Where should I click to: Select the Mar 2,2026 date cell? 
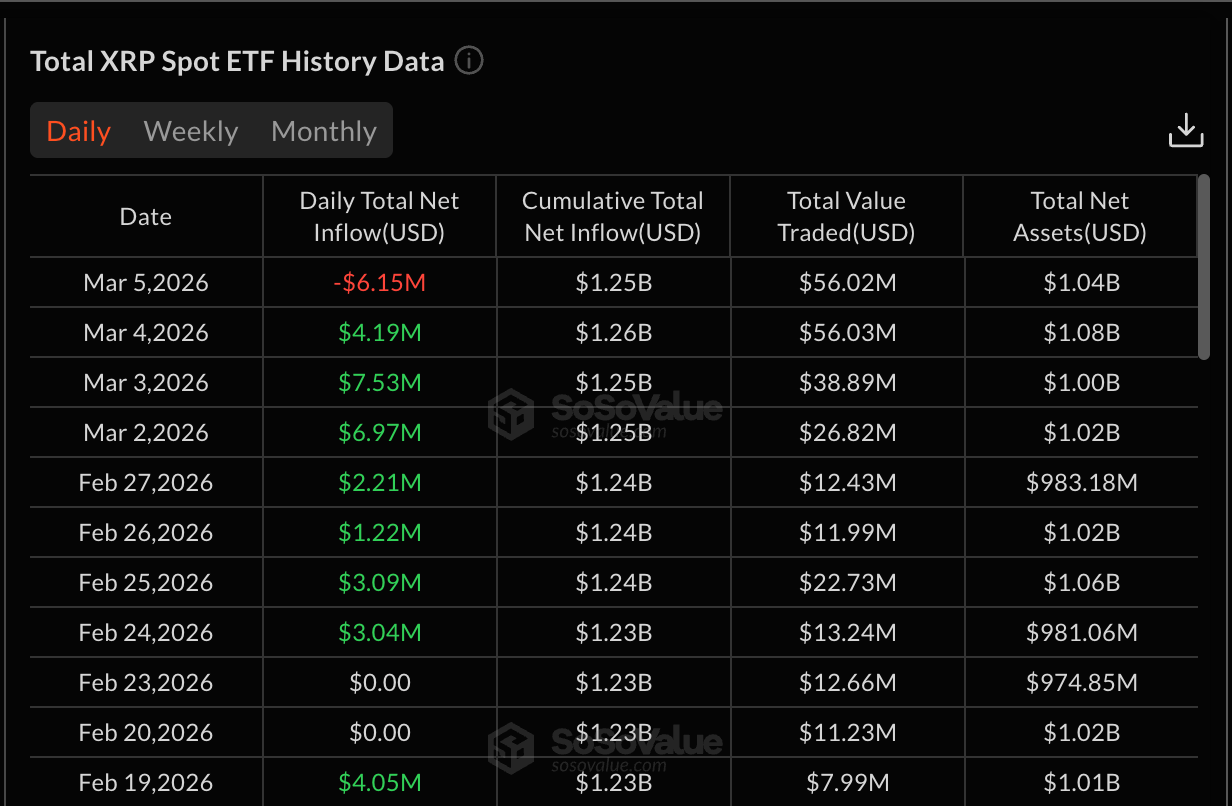pyautogui.click(x=146, y=433)
